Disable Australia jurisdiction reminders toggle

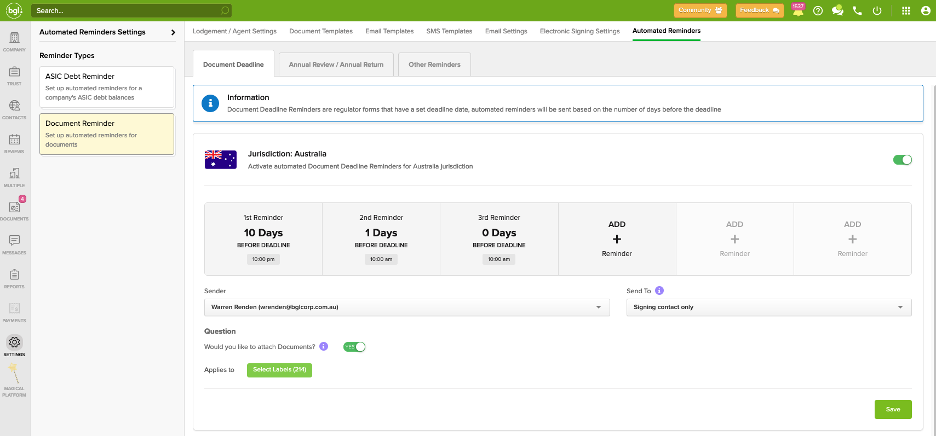[x=902, y=160]
